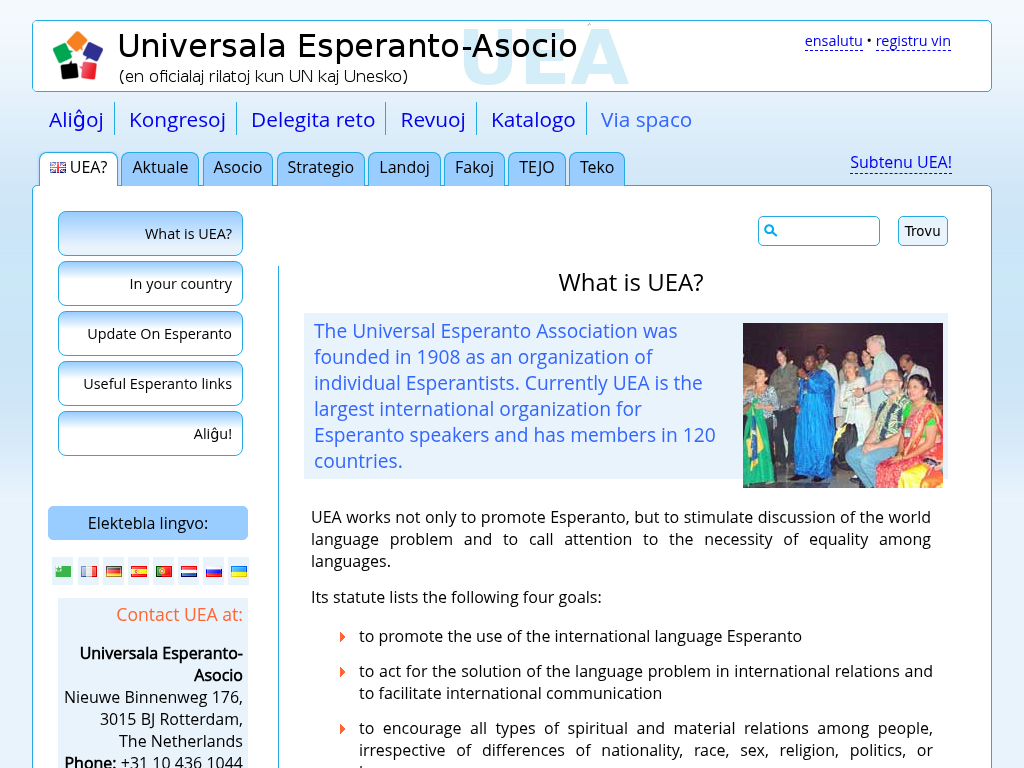Open the TEJO tab
1024x768 pixels.
coord(536,168)
